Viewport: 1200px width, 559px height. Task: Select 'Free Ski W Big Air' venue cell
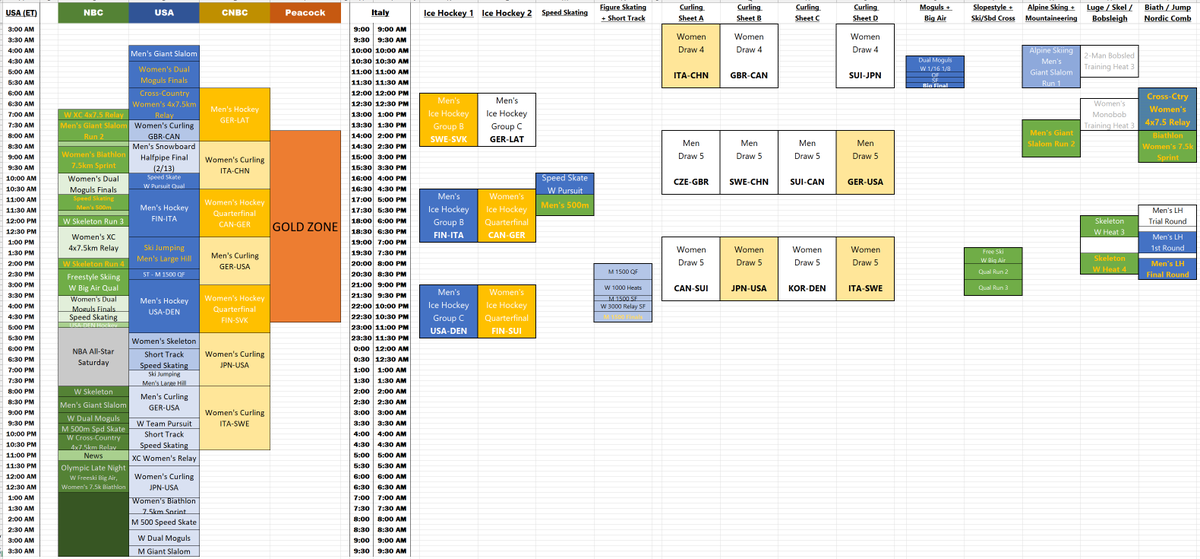tap(991, 256)
